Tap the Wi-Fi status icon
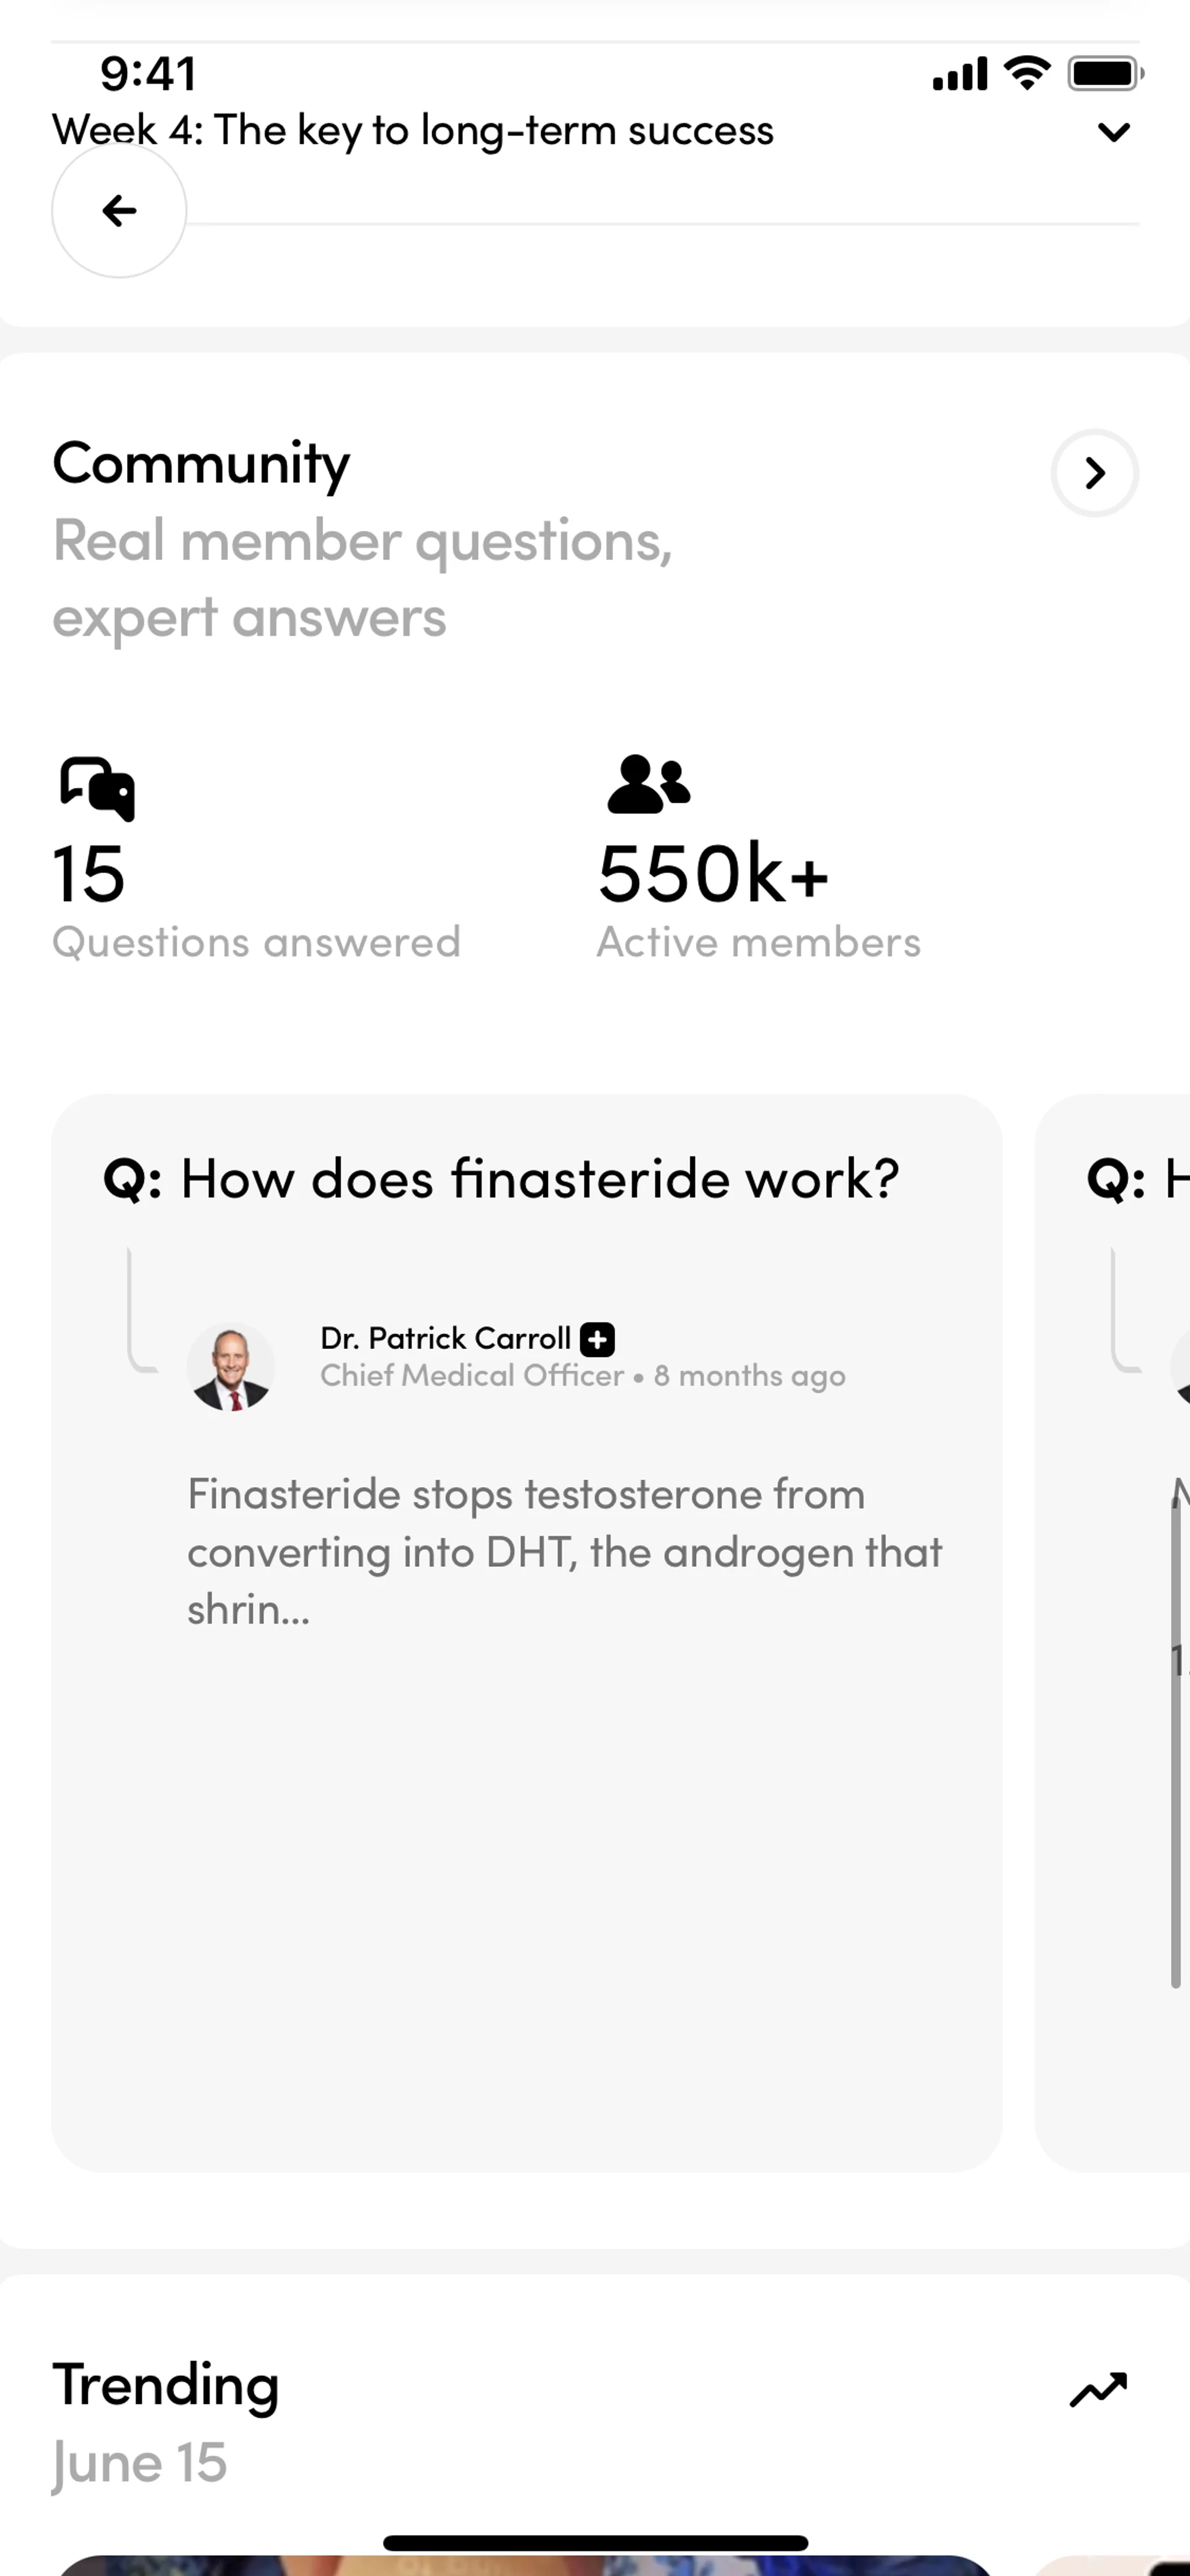 [x=1027, y=73]
